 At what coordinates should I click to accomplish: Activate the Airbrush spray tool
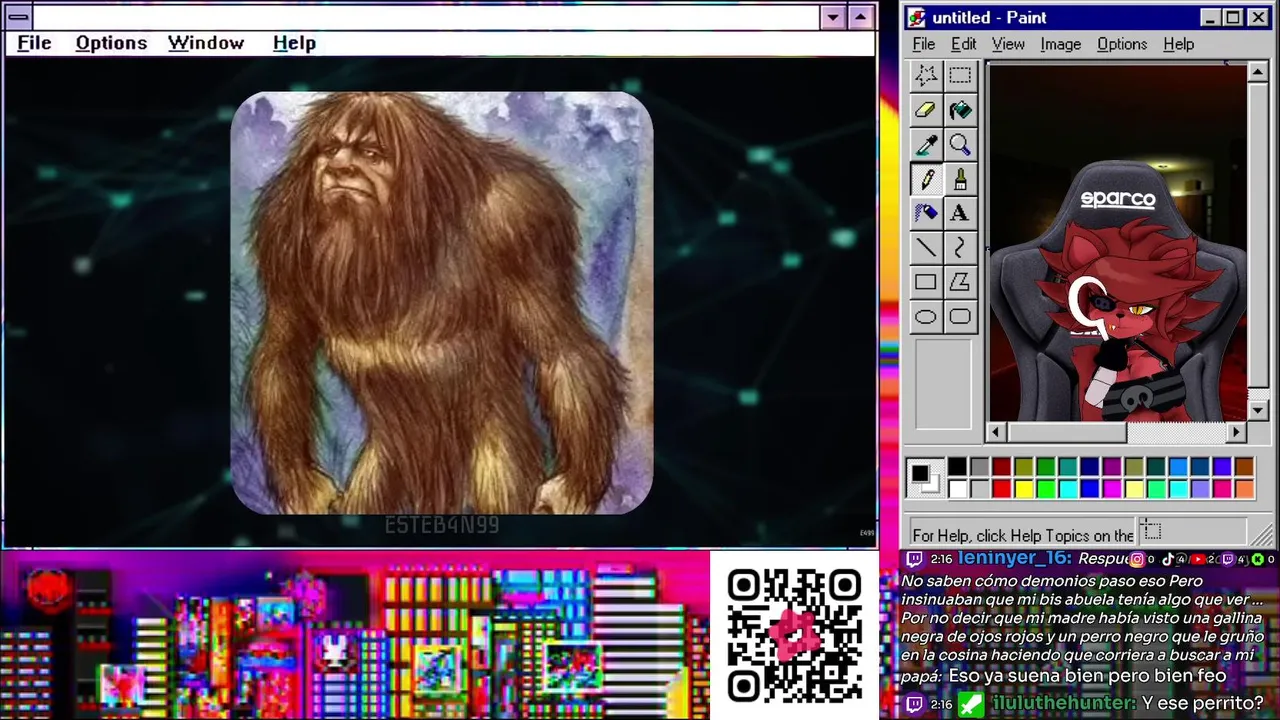click(x=926, y=213)
